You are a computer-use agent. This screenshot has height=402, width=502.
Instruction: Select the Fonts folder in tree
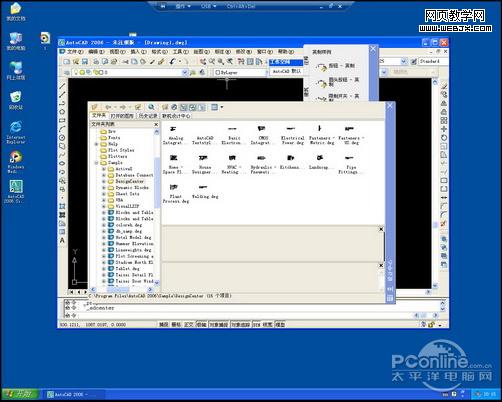click(110, 138)
